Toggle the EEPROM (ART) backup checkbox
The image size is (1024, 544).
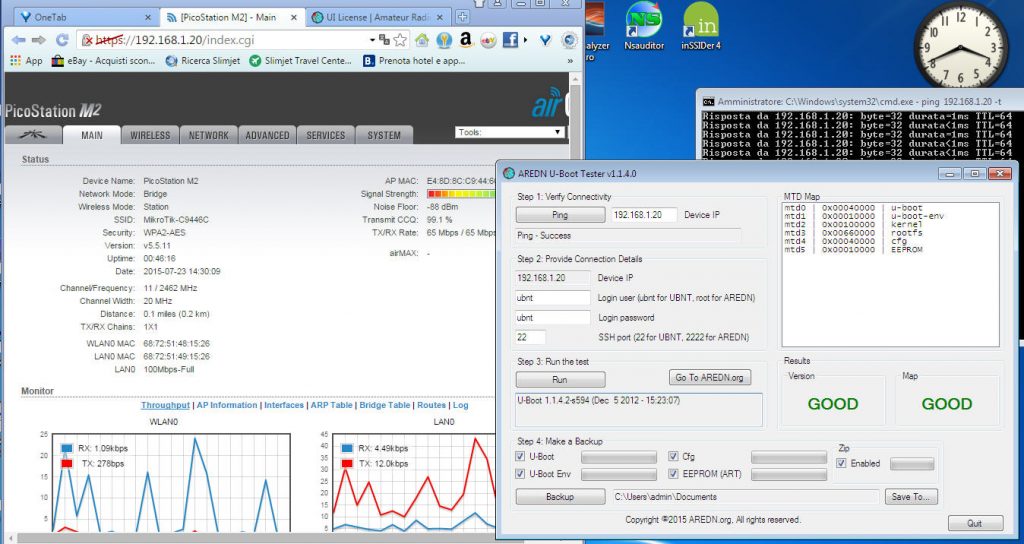pos(673,473)
